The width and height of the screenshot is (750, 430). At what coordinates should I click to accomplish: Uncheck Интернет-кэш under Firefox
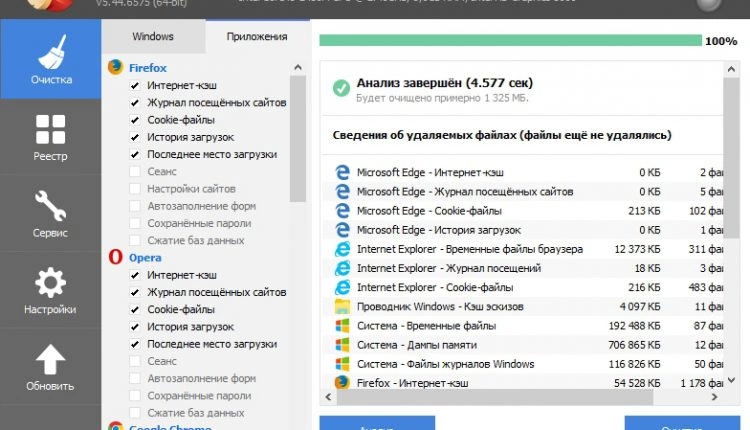pyautogui.click(x=135, y=86)
